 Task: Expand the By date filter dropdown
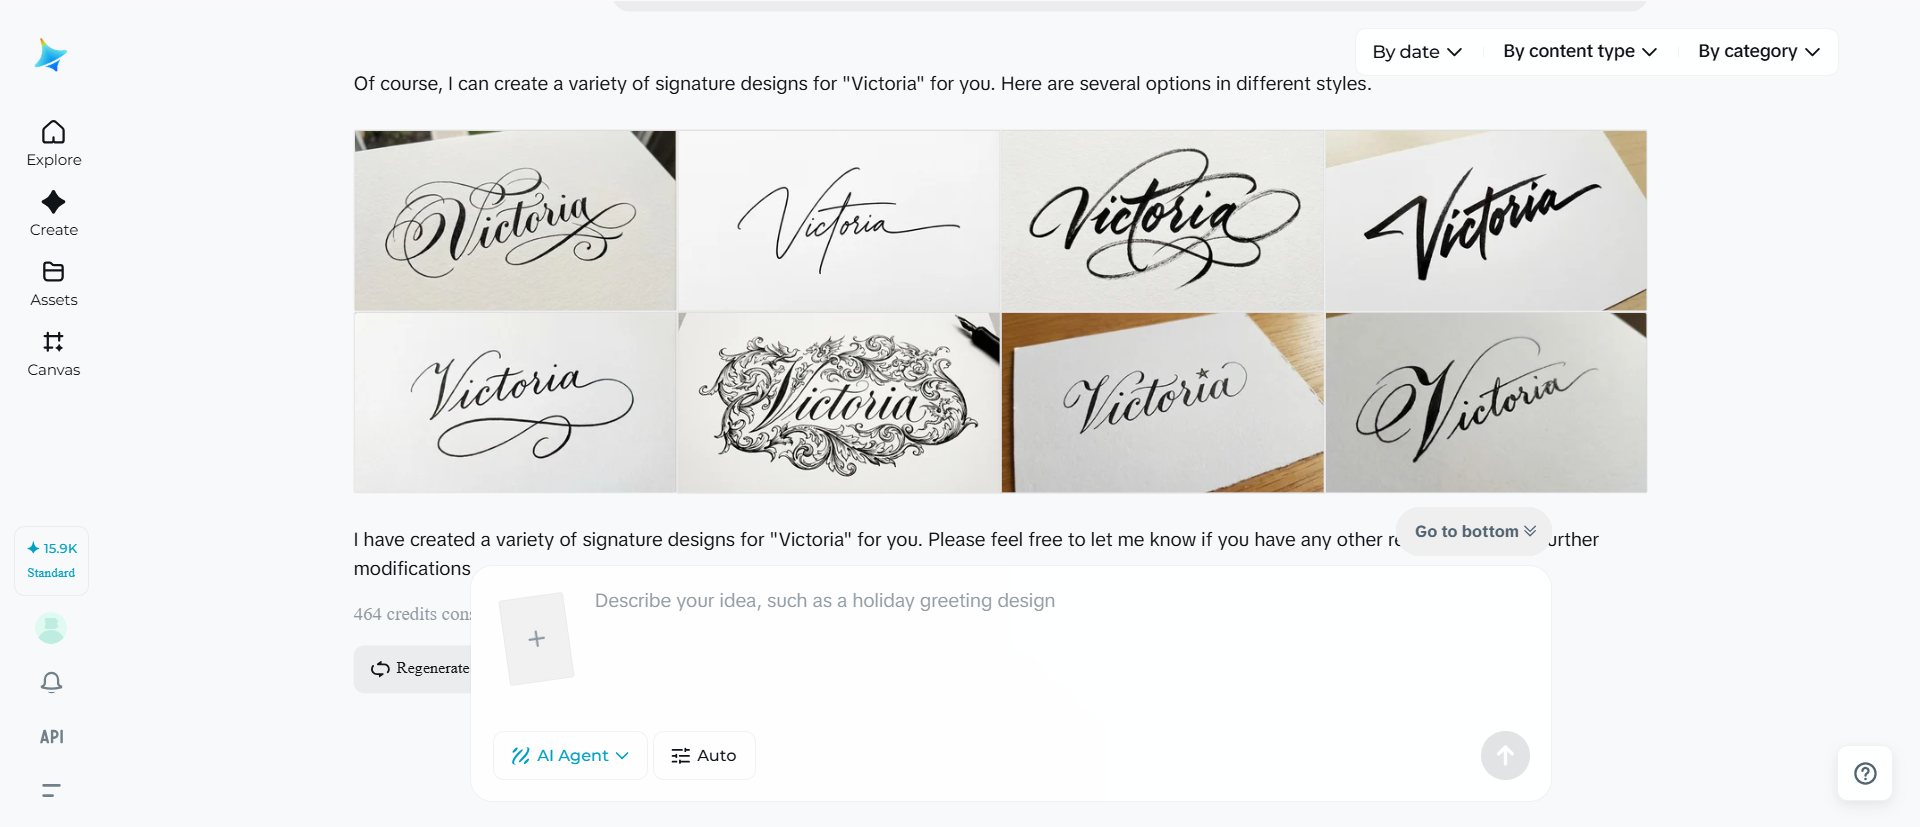(1417, 52)
